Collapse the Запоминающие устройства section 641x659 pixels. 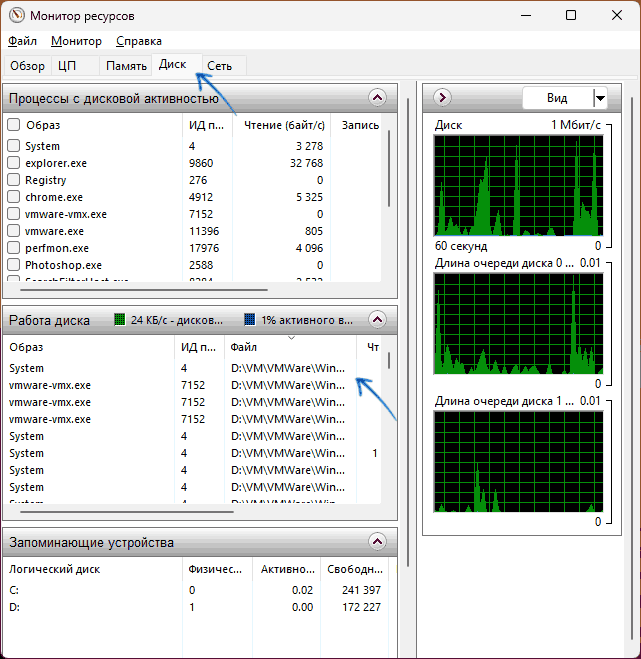click(377, 542)
